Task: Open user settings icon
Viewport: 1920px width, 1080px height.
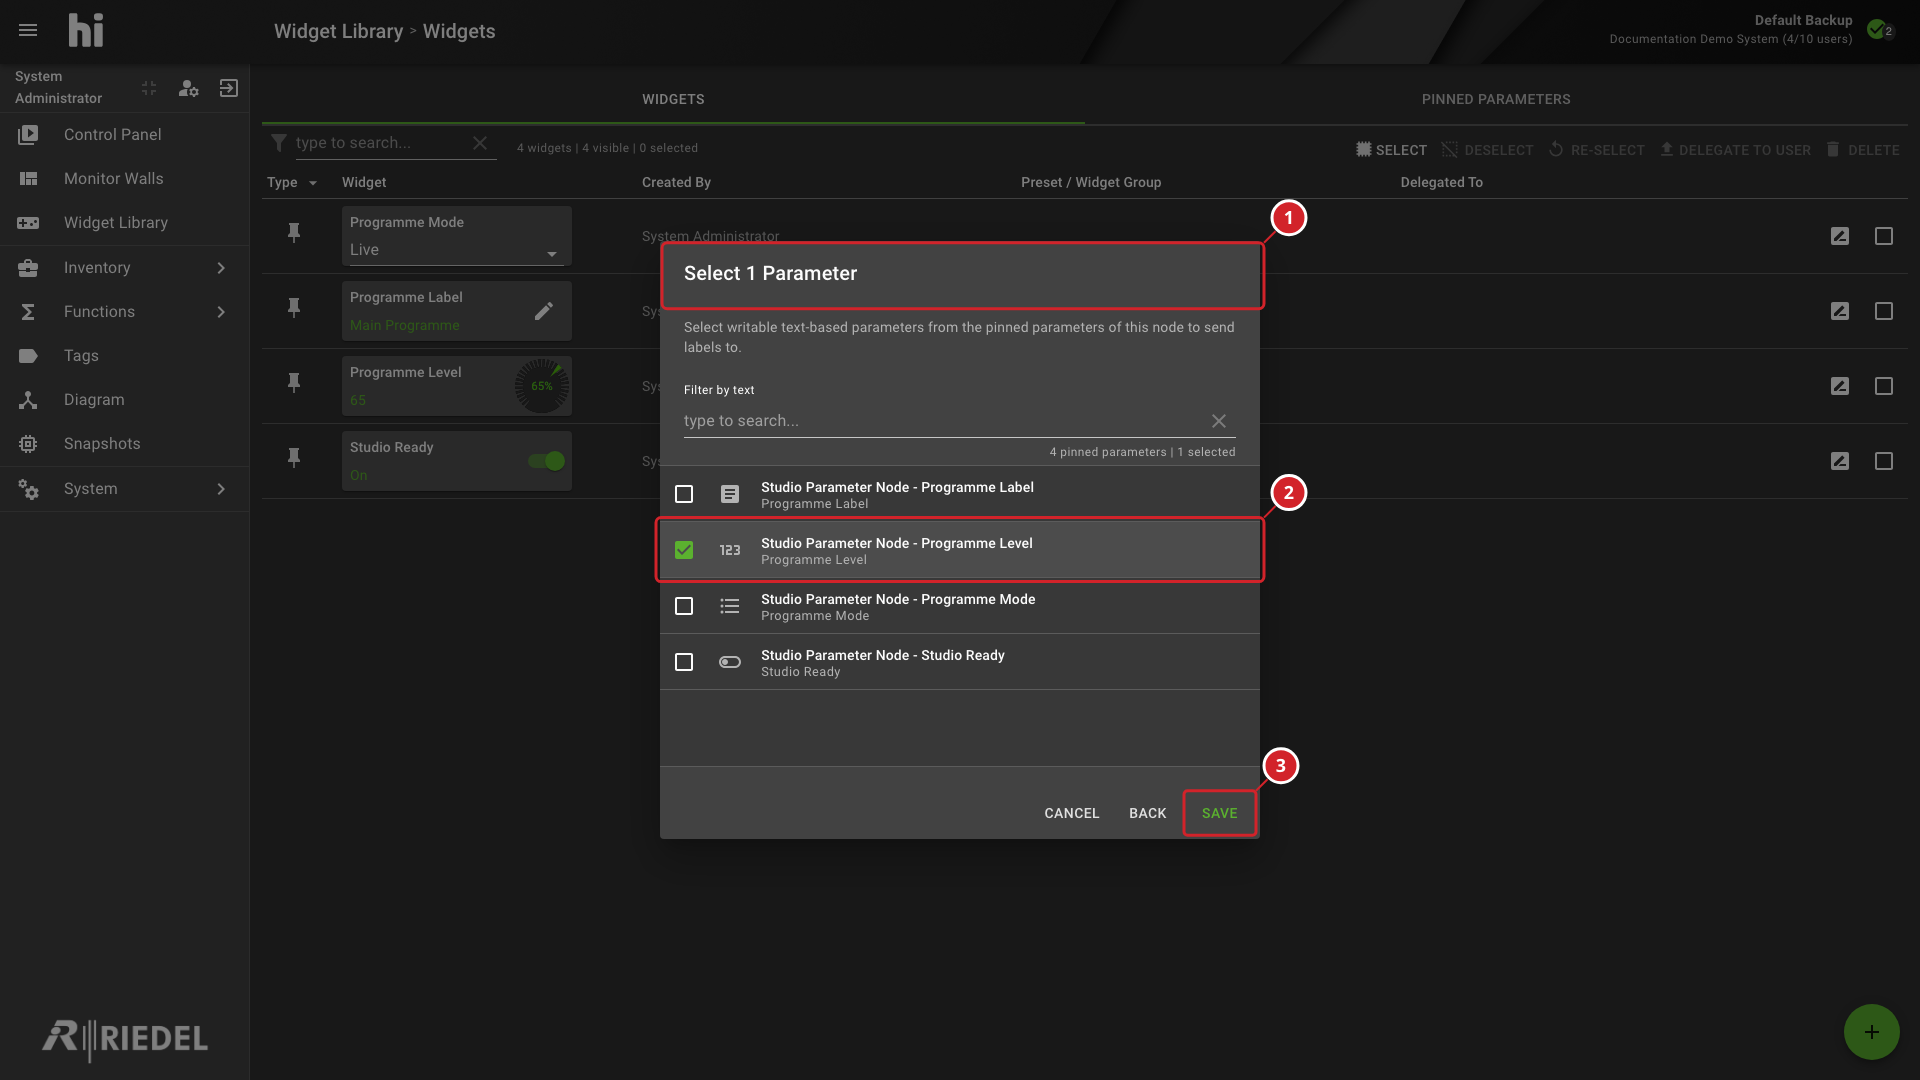Action: click(188, 88)
